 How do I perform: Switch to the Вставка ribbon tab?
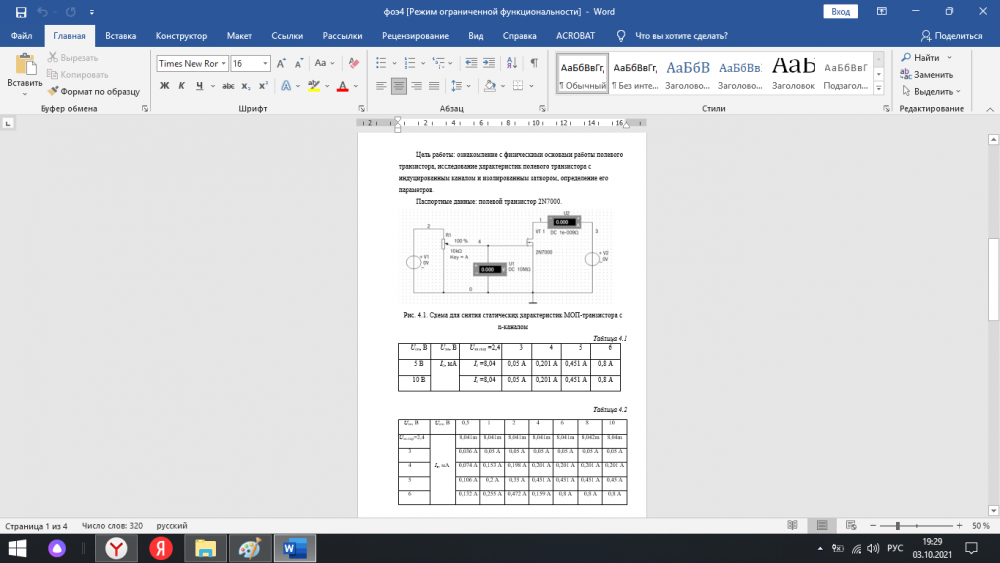tap(120, 35)
